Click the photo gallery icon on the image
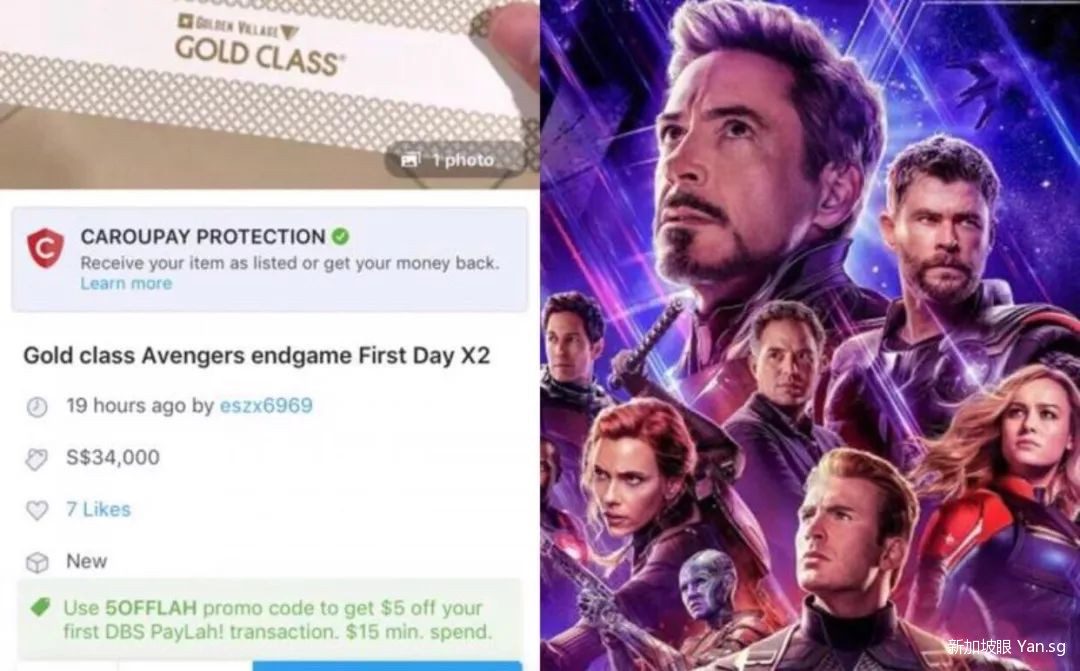 click(x=411, y=160)
